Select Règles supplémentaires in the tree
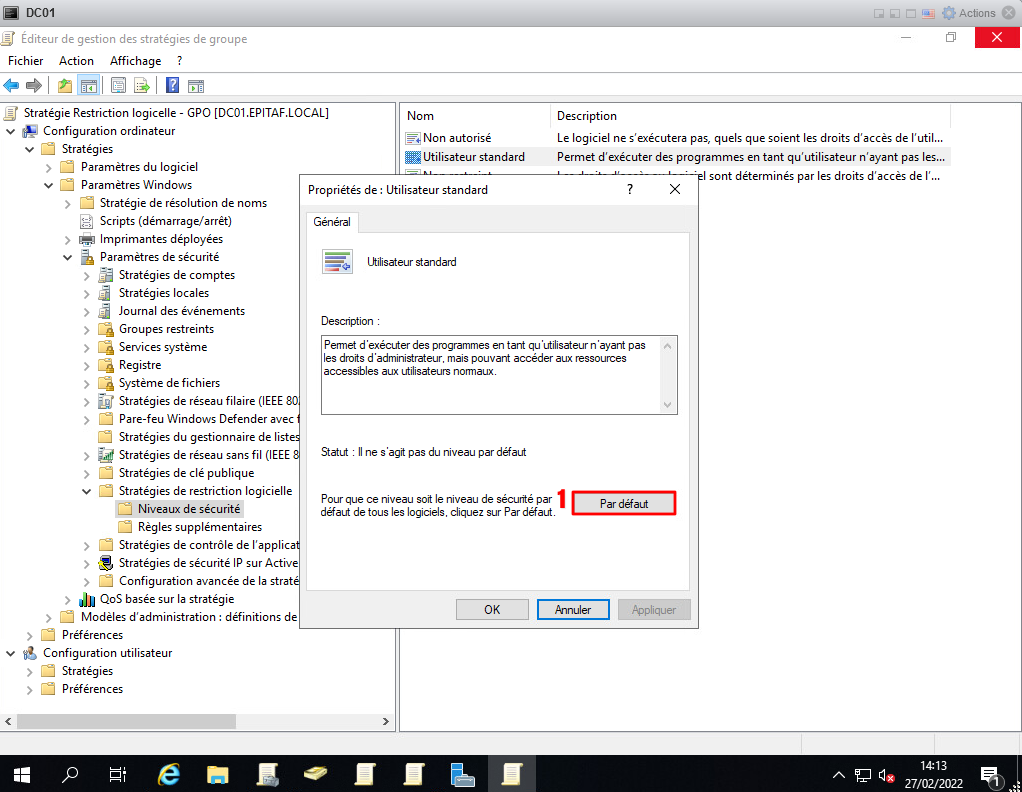1022x792 pixels. pyautogui.click(x=199, y=527)
